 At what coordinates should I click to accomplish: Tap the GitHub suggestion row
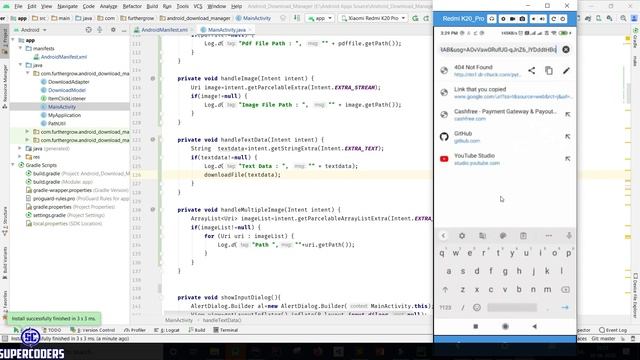(505, 137)
